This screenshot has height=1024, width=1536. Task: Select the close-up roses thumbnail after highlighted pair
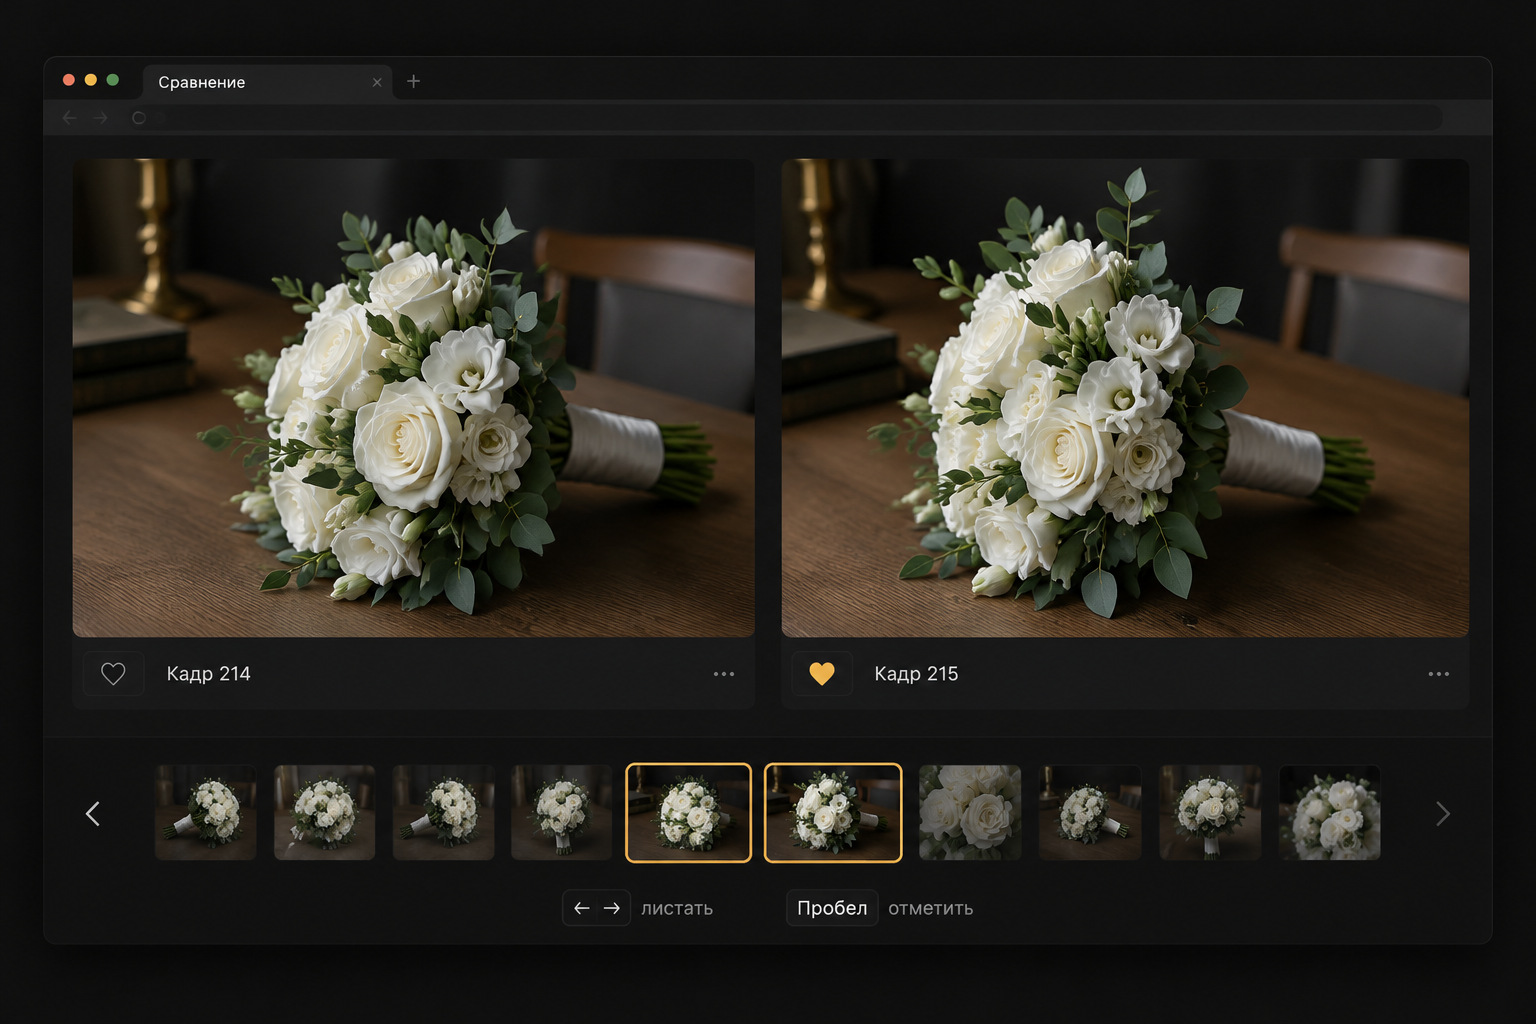tap(970, 813)
